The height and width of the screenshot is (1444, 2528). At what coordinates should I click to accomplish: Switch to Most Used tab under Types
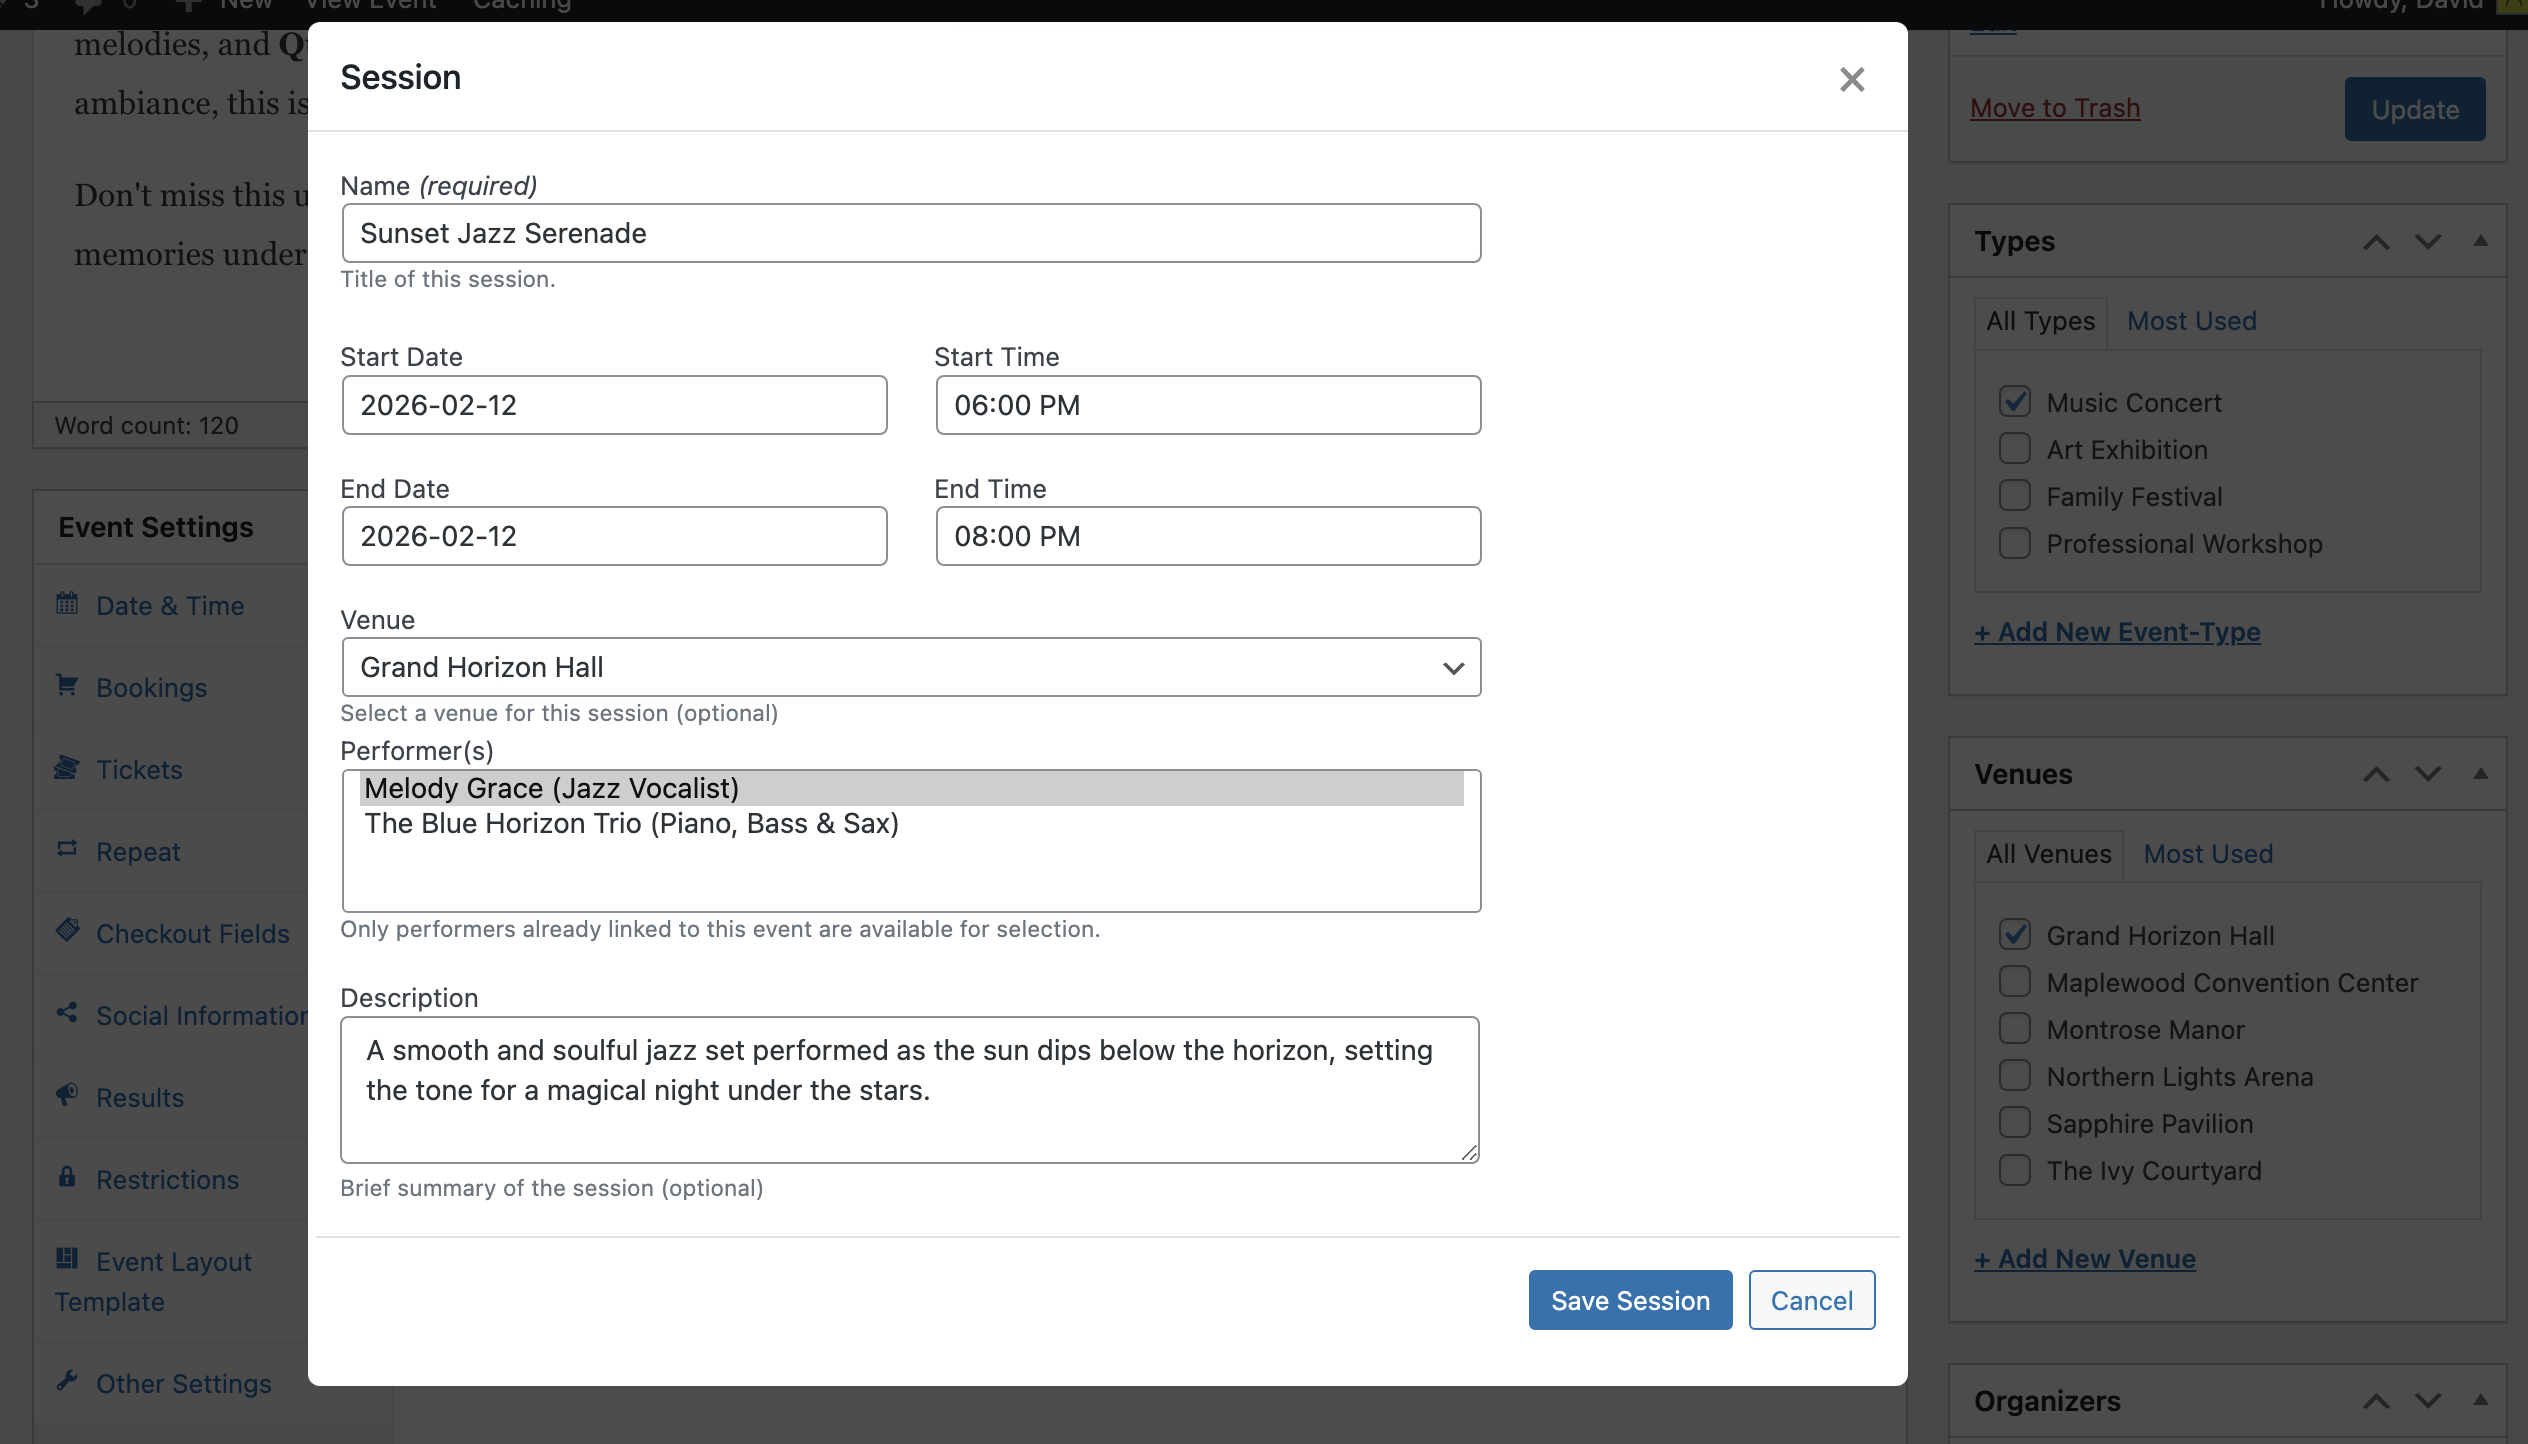point(2191,321)
